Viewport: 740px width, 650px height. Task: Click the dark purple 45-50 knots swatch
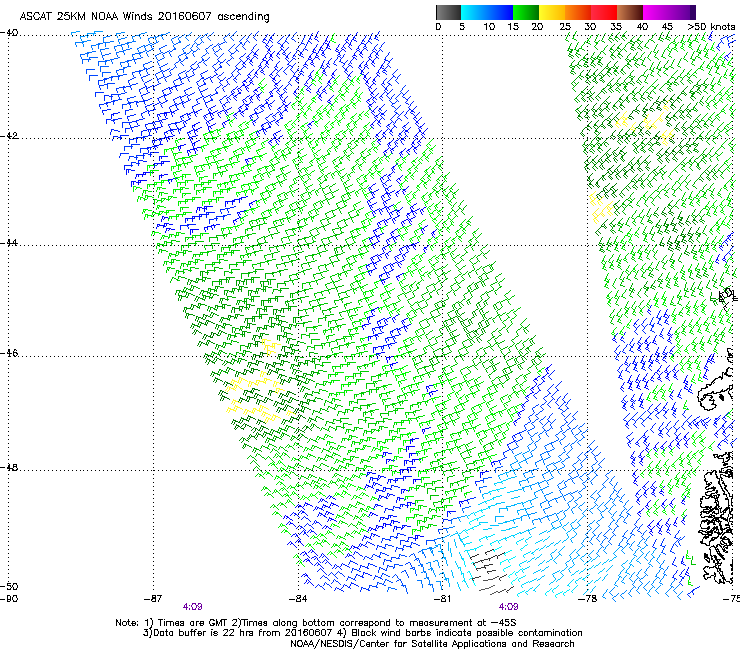point(682,12)
